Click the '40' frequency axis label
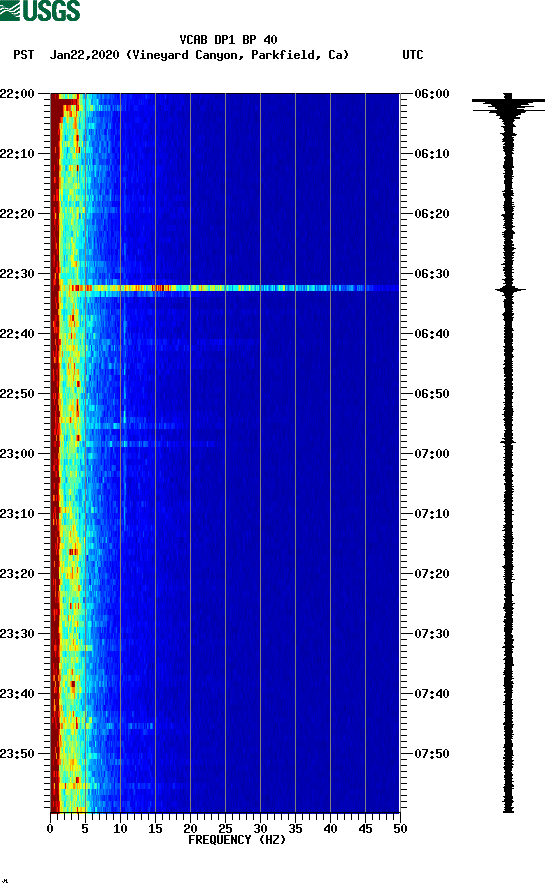Image resolution: width=552 pixels, height=892 pixels. click(x=330, y=828)
